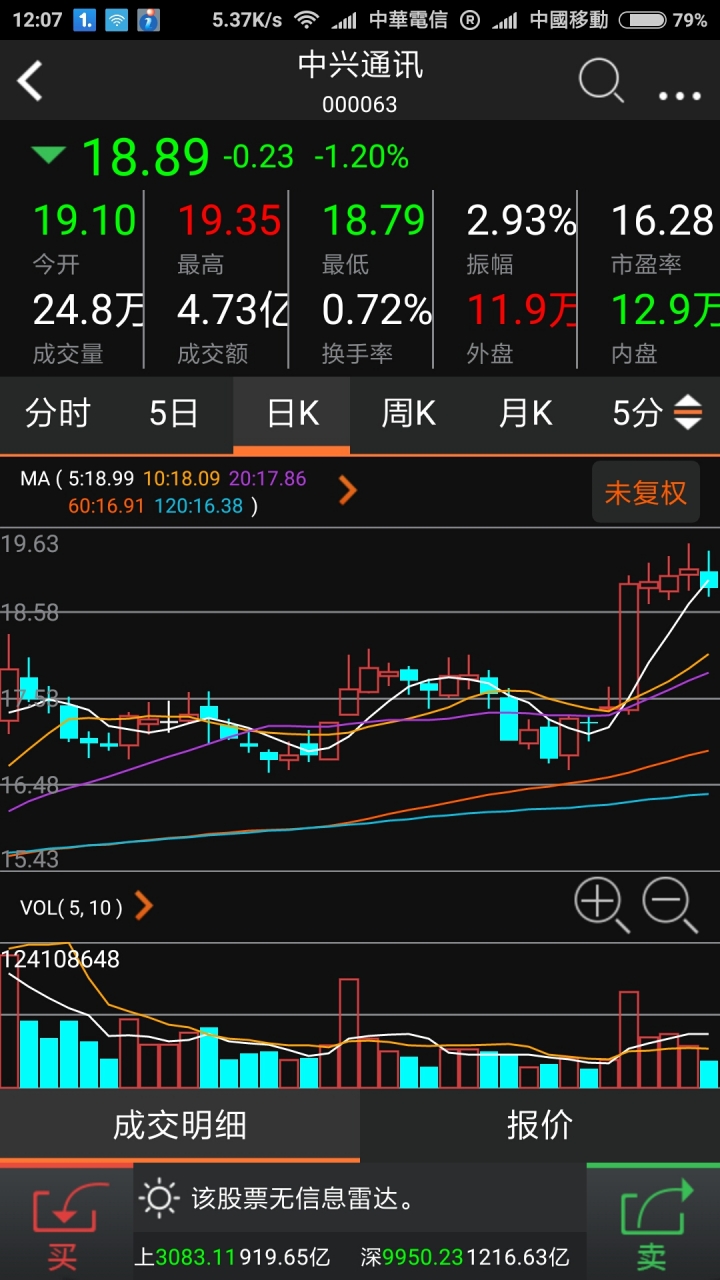
Task: Tap 成交量 value 24.8万
Action: click(89, 310)
